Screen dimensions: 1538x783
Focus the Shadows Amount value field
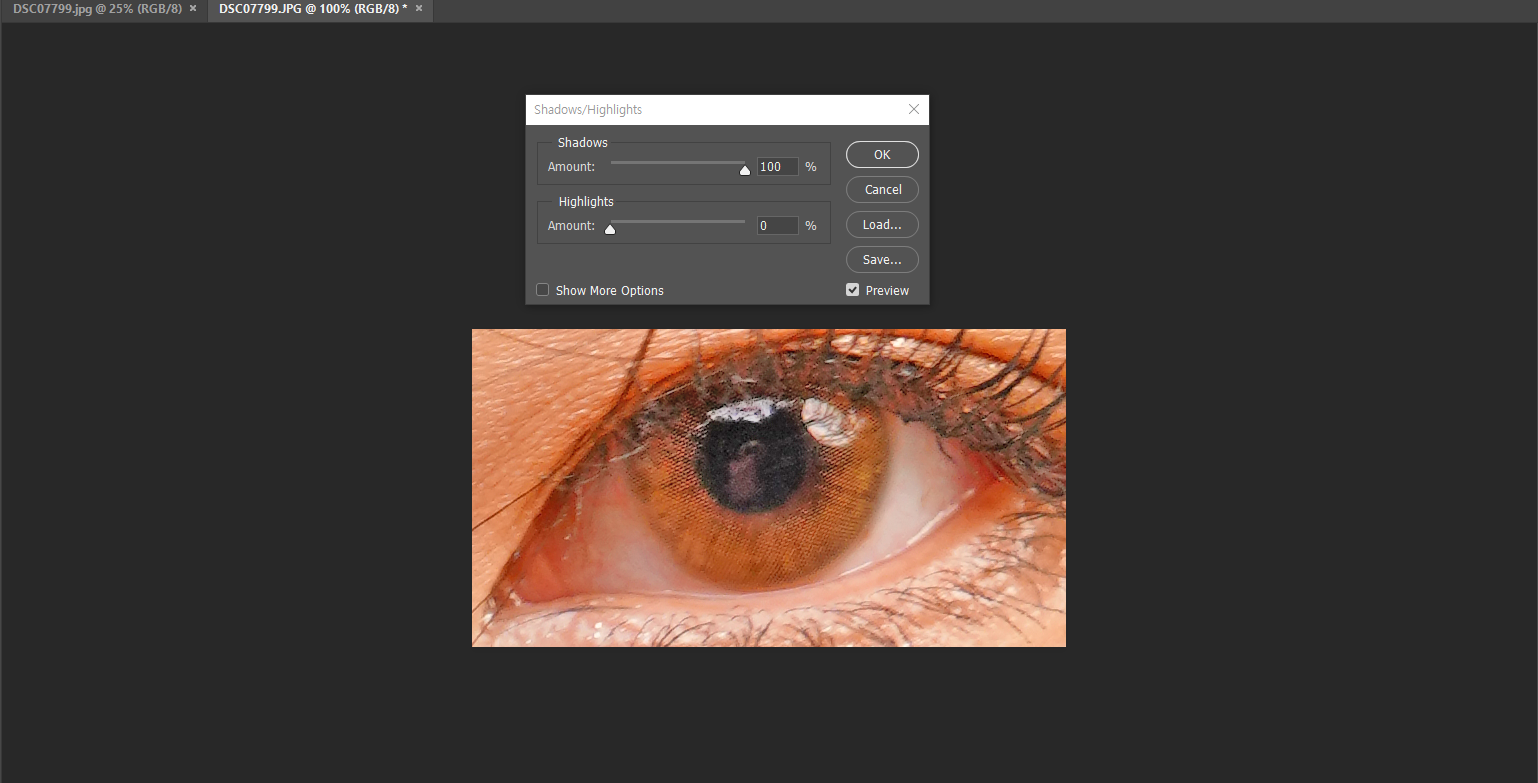tap(777, 167)
